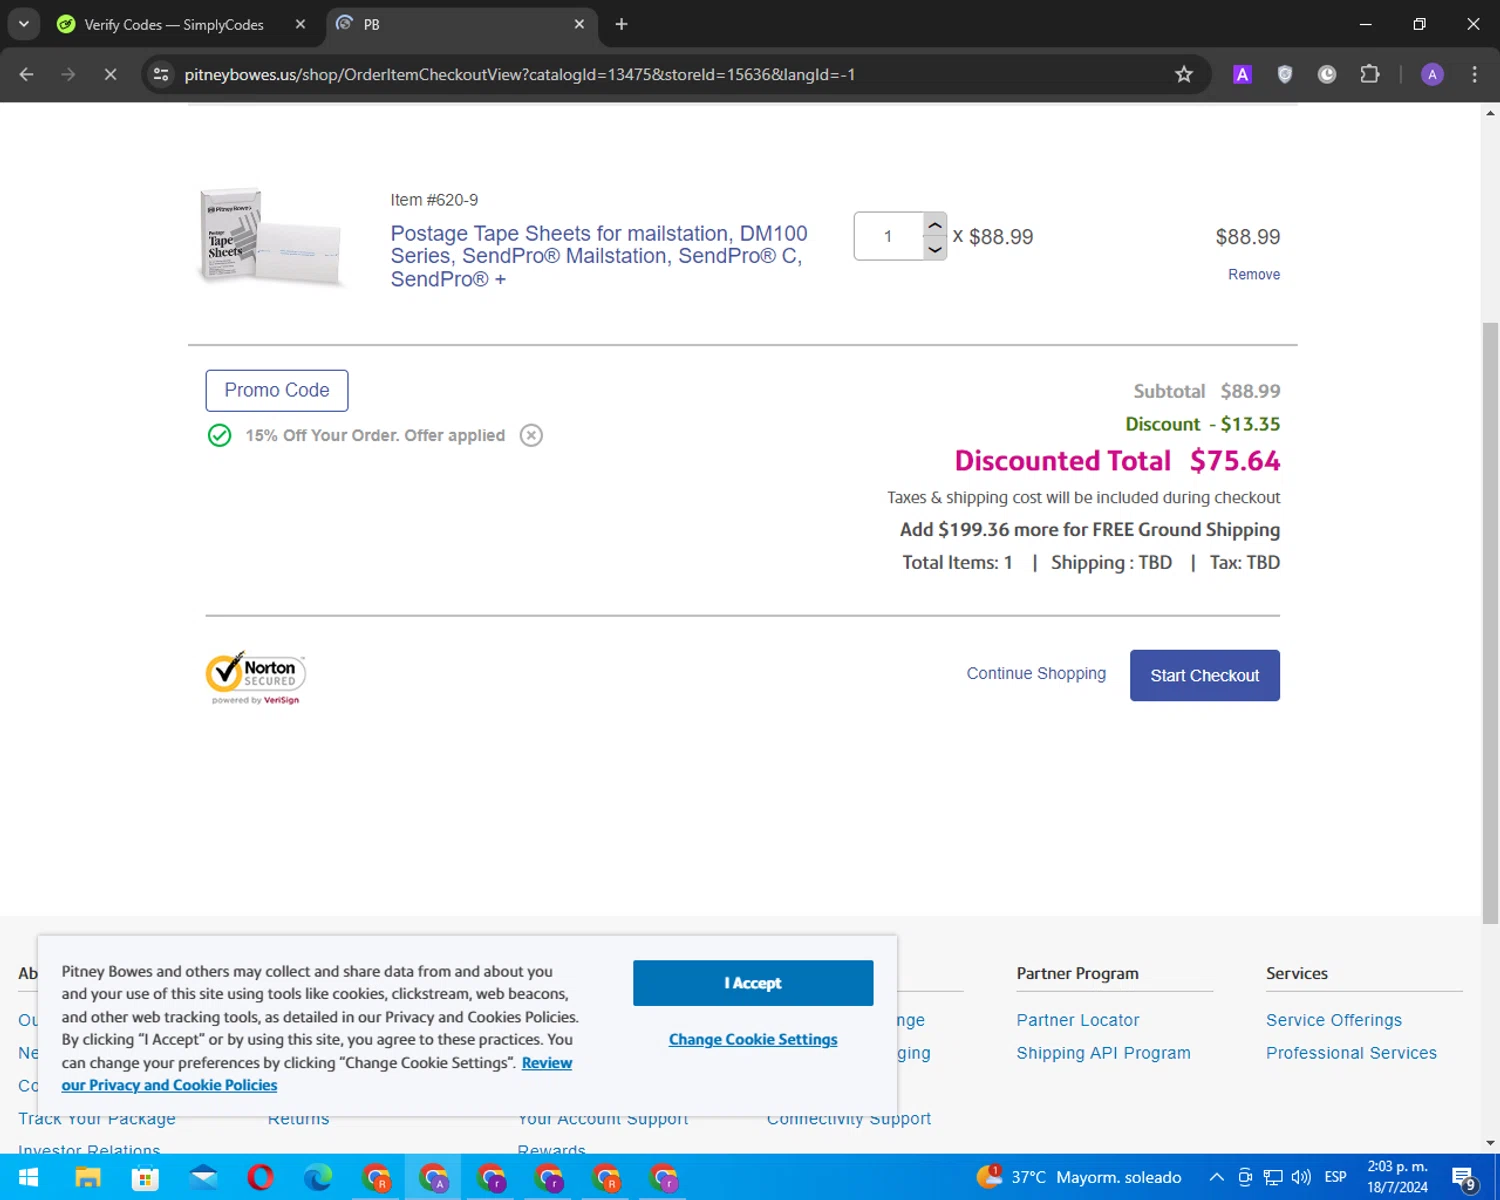Open the purple A extension icon
Screen dimensions: 1500x1200
pos(1242,74)
